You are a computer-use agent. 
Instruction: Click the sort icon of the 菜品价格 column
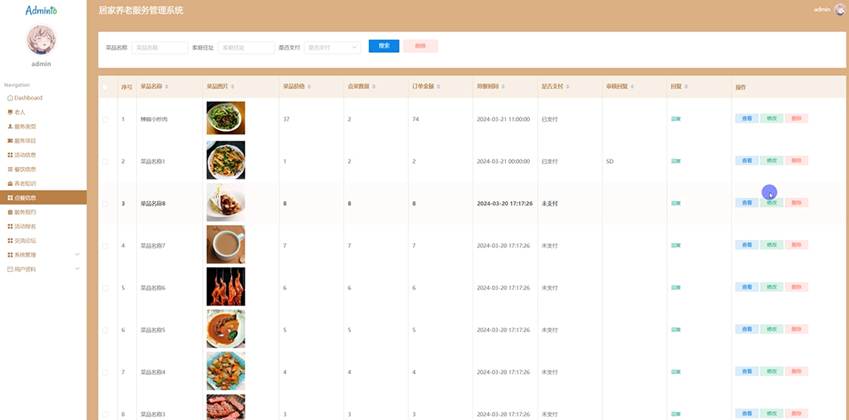click(x=309, y=87)
